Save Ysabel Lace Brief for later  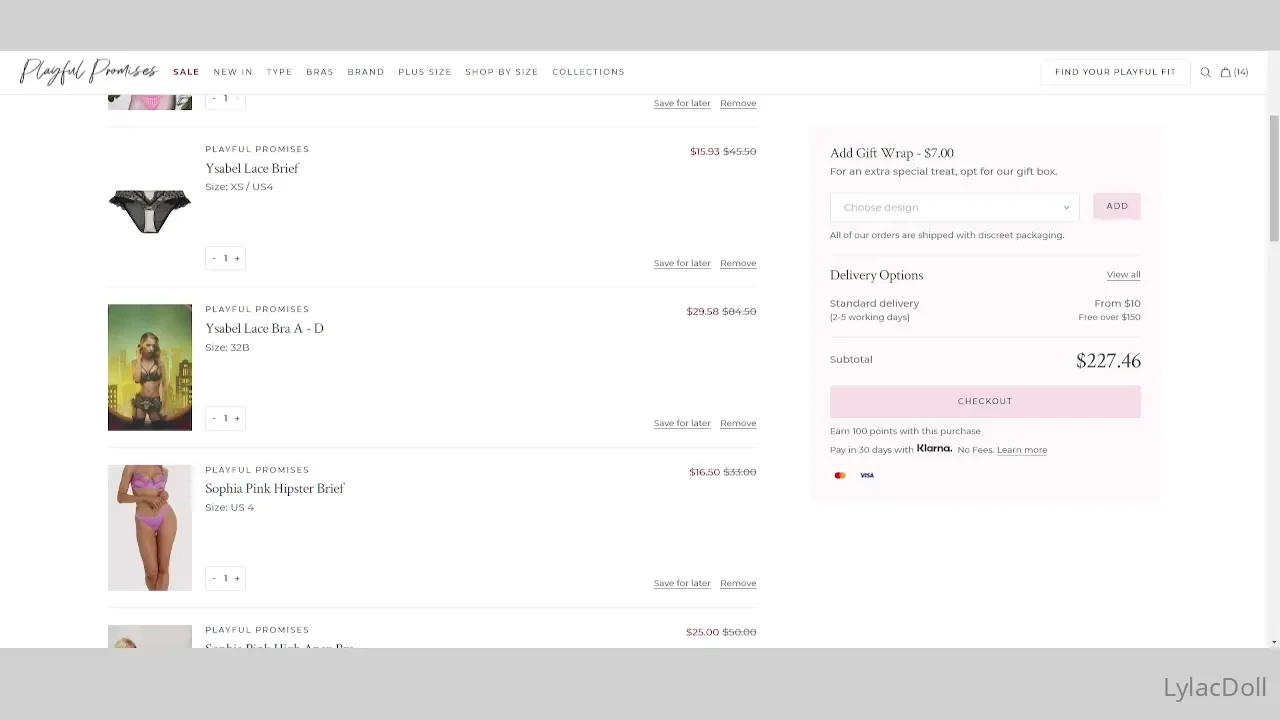coord(682,263)
